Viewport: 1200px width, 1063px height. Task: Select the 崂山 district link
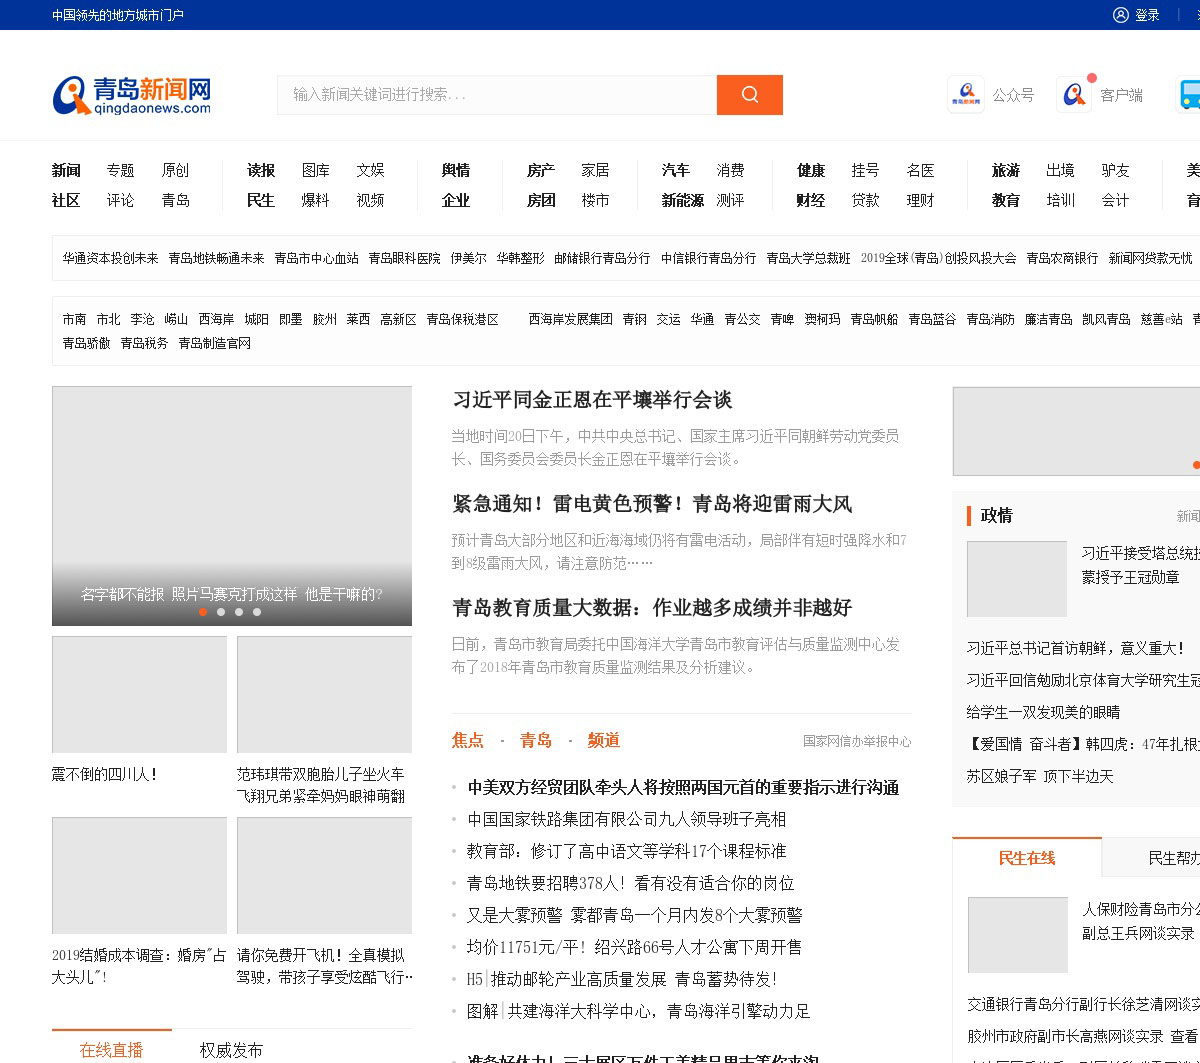[176, 319]
